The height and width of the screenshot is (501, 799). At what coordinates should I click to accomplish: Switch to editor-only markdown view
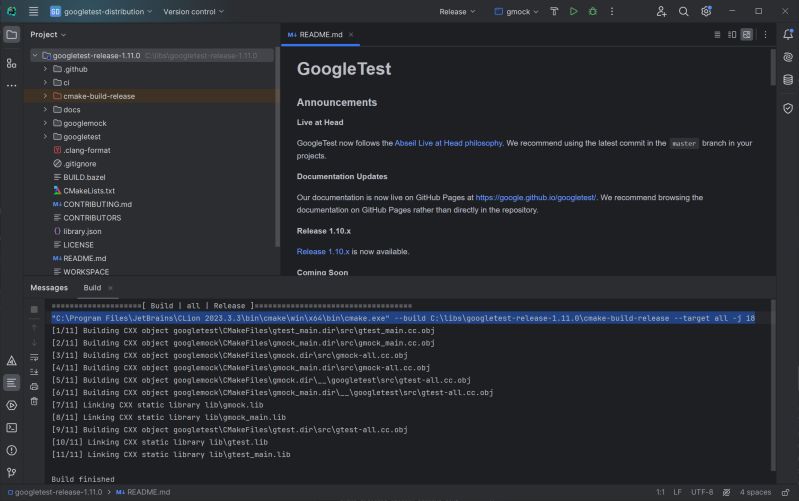coord(717,35)
